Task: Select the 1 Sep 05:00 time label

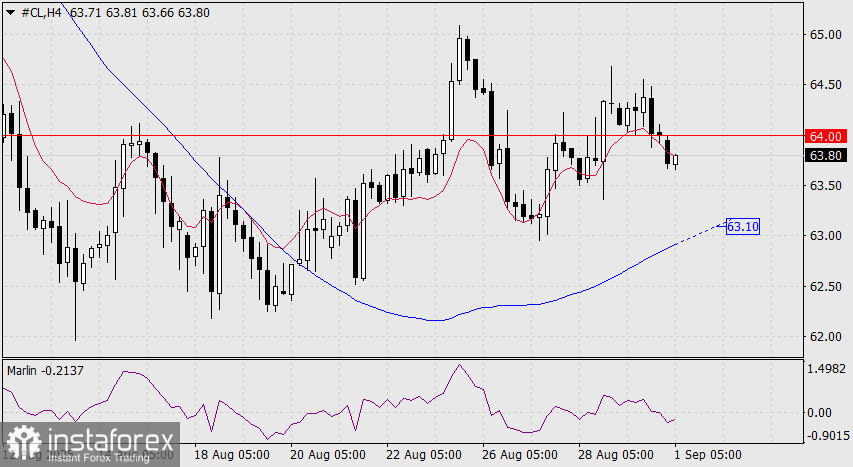Action: [x=708, y=454]
